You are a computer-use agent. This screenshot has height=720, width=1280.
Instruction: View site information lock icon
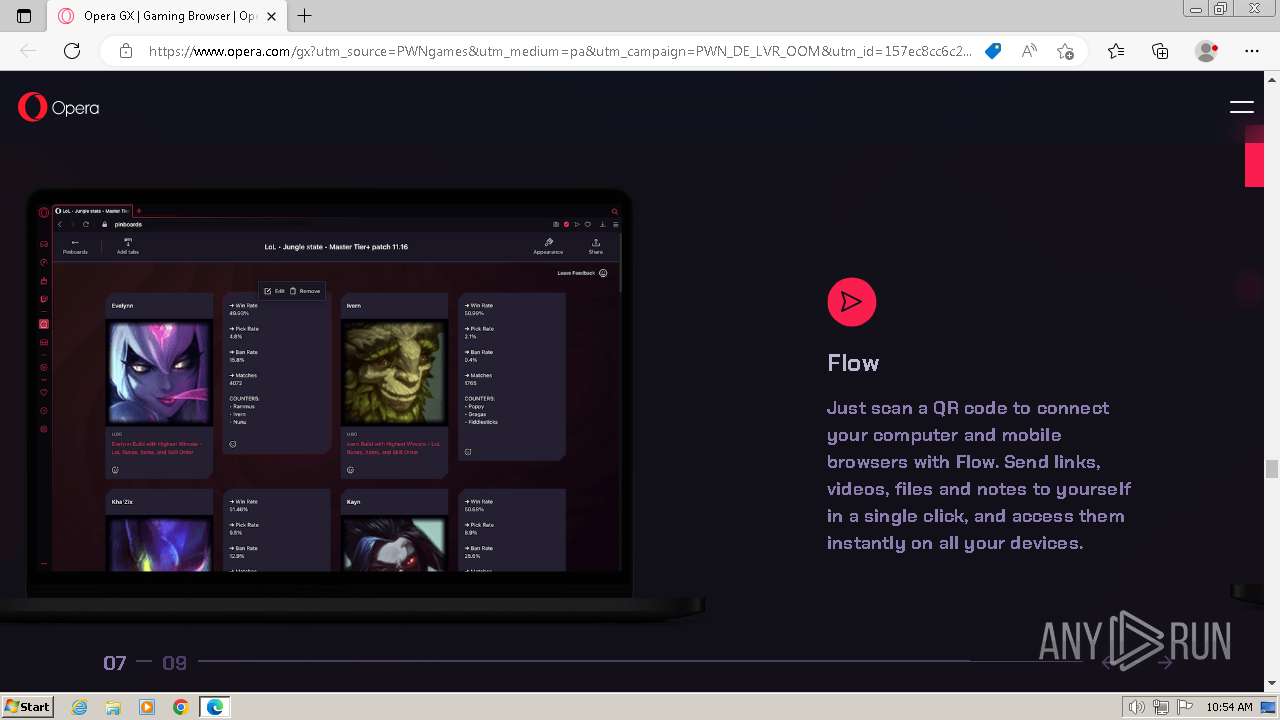126,51
